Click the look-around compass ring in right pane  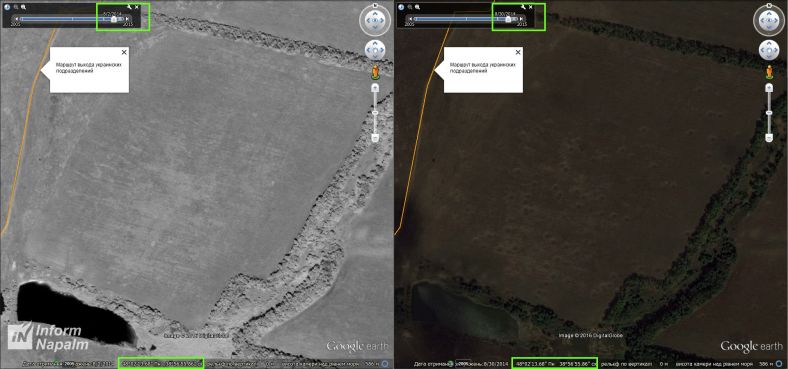[769, 20]
